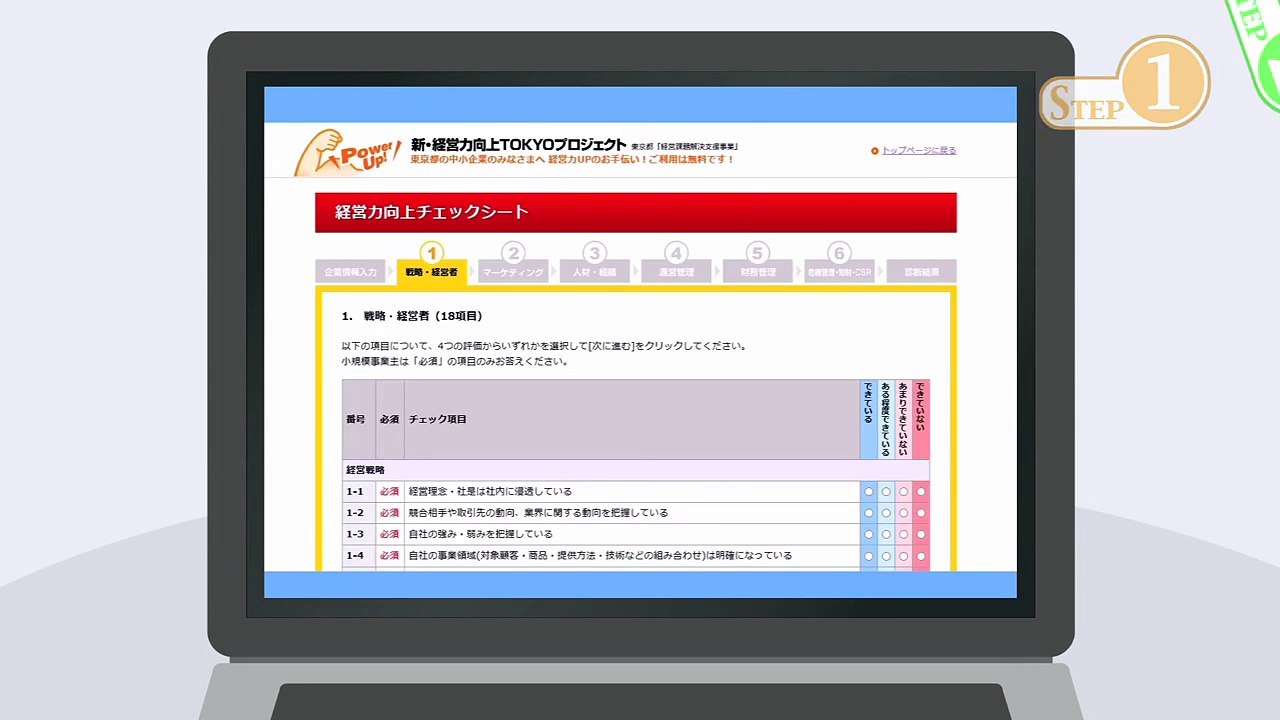Click the 新・経営力向上TOKYOプロジェクト site title
Viewport: 1280px width, 720px height.
tap(519, 145)
